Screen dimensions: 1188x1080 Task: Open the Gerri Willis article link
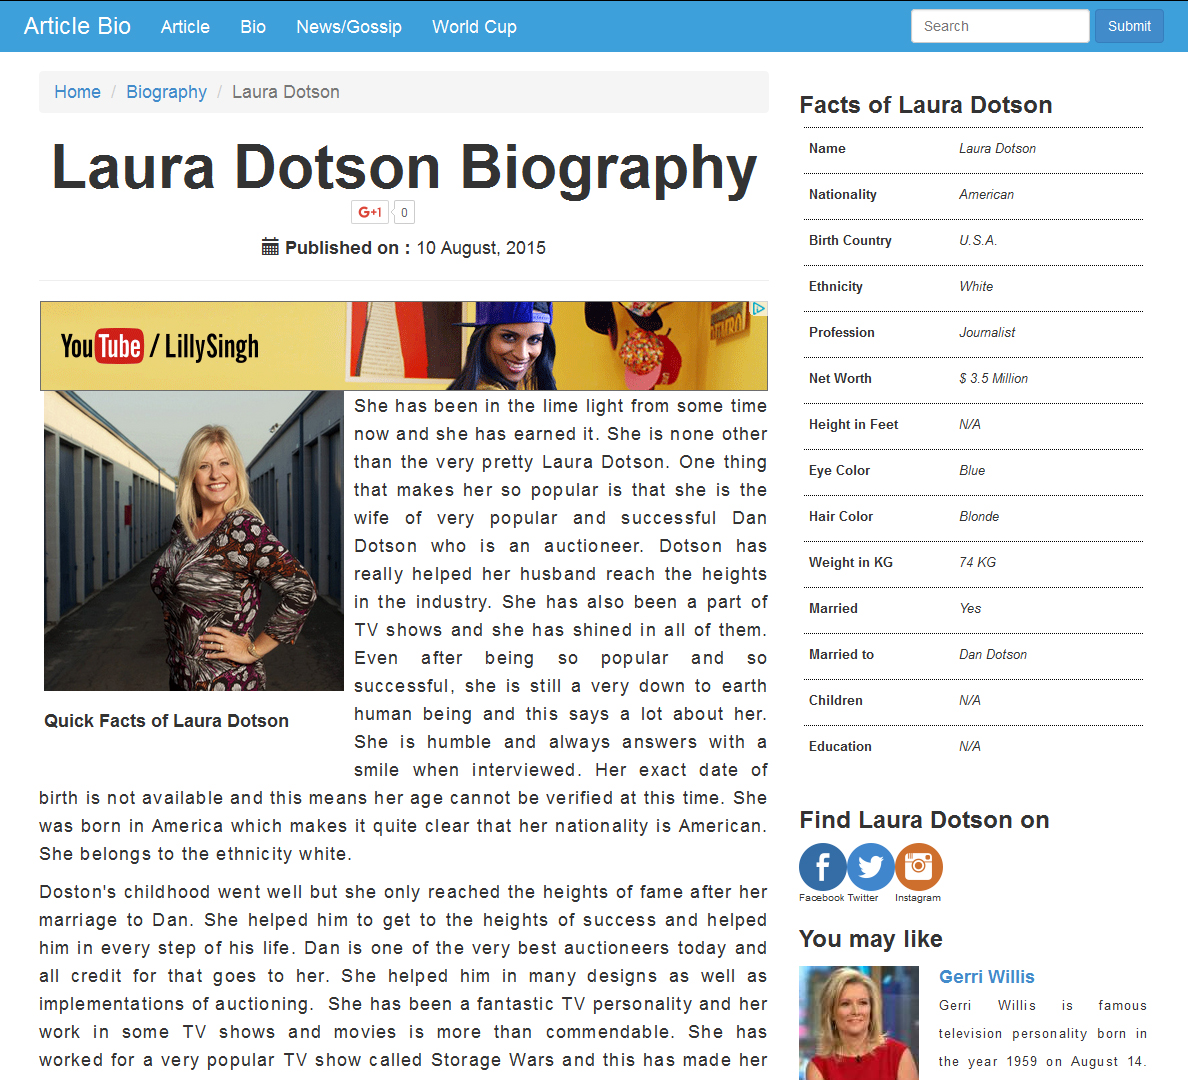[986, 977]
